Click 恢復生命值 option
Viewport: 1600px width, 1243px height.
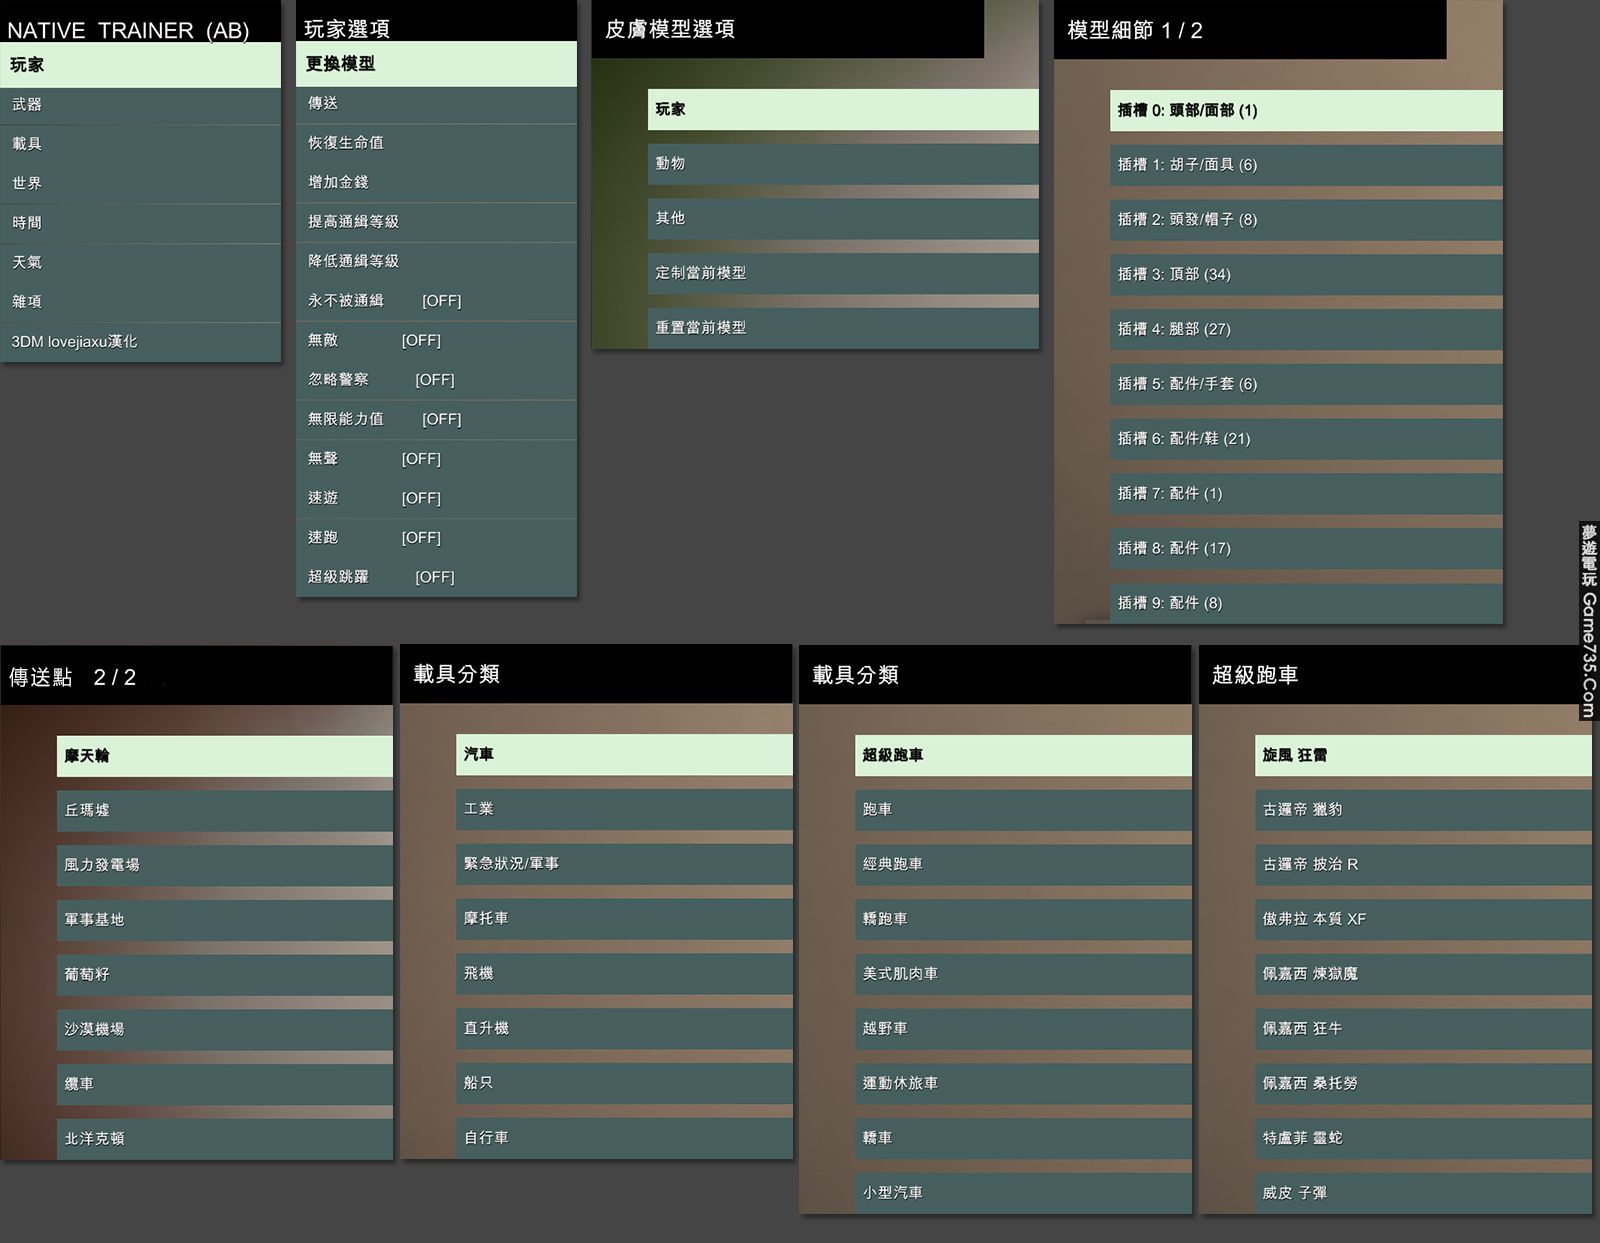[436, 143]
